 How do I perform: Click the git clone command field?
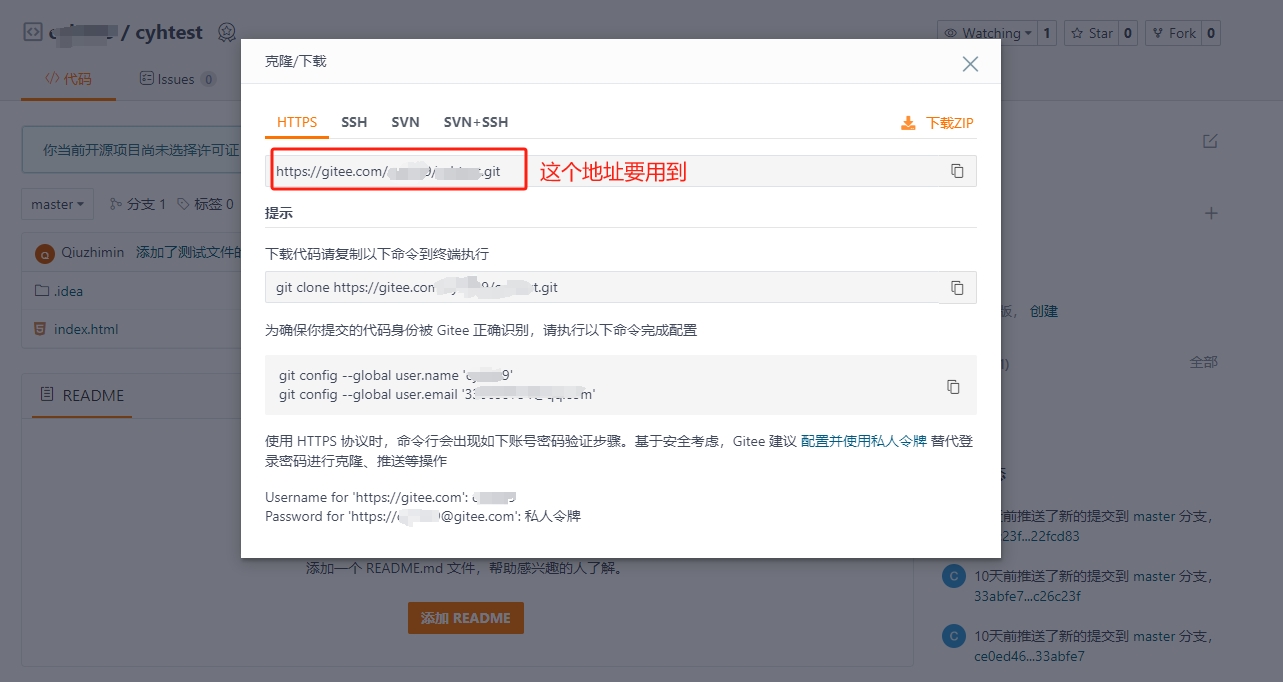click(620, 287)
